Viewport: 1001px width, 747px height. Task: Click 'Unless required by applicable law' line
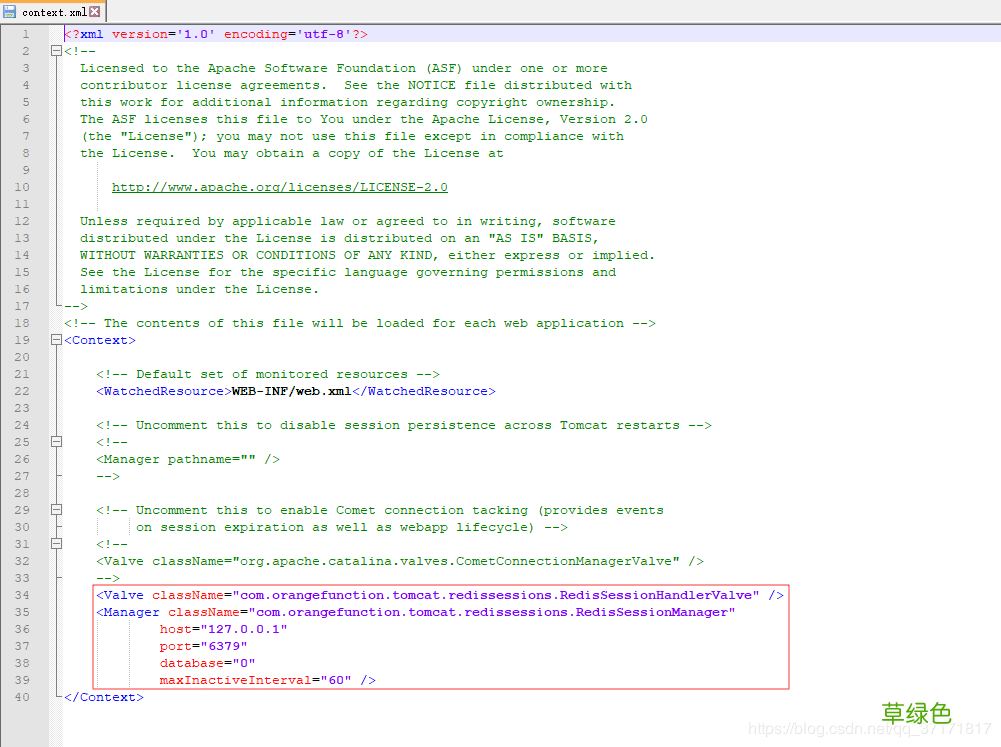coord(348,221)
